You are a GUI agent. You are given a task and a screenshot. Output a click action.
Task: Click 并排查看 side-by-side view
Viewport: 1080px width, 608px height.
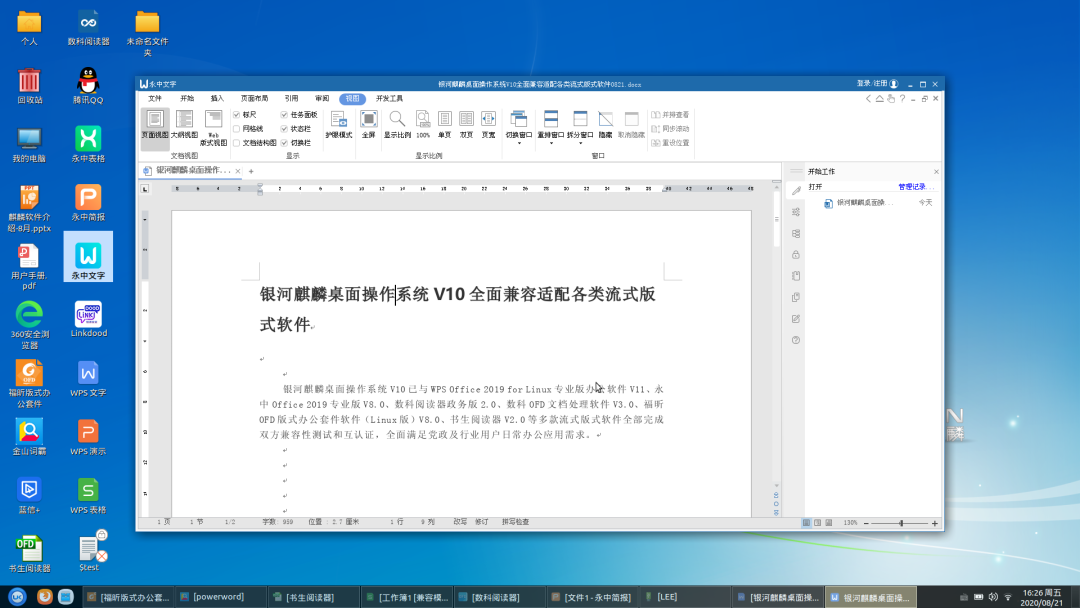pos(670,115)
